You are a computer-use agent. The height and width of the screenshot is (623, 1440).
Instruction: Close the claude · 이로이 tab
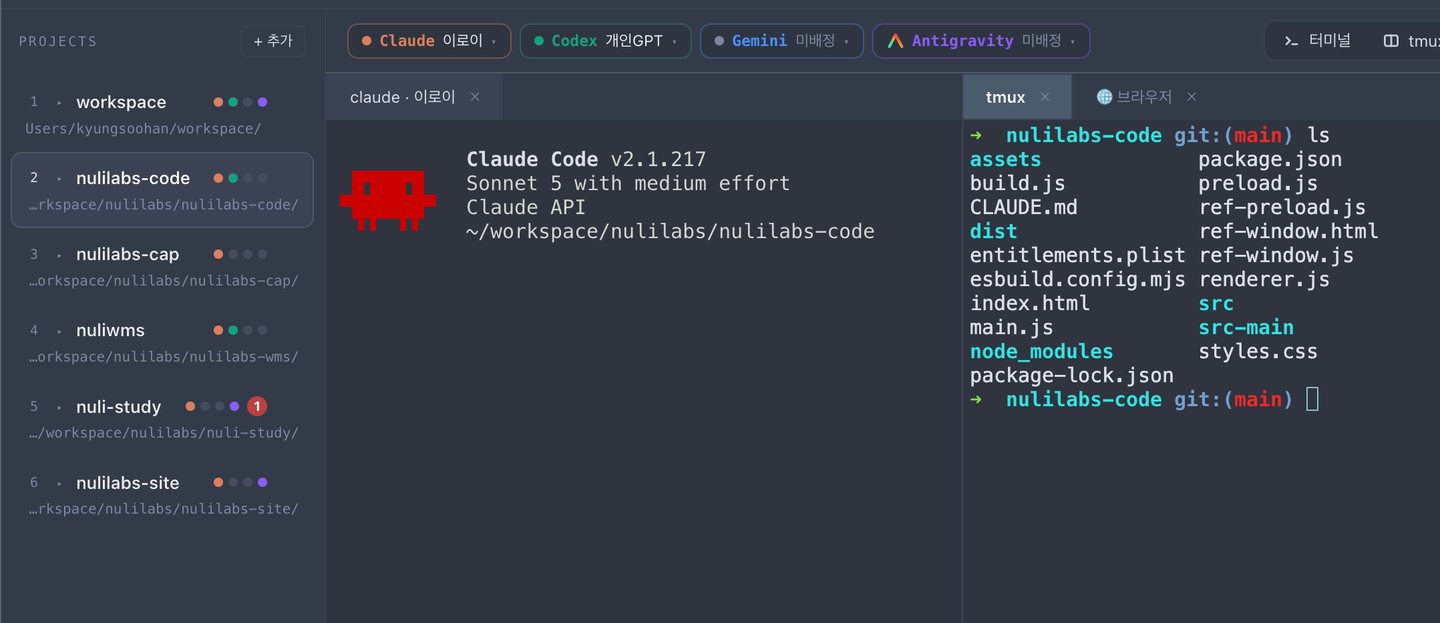point(475,97)
